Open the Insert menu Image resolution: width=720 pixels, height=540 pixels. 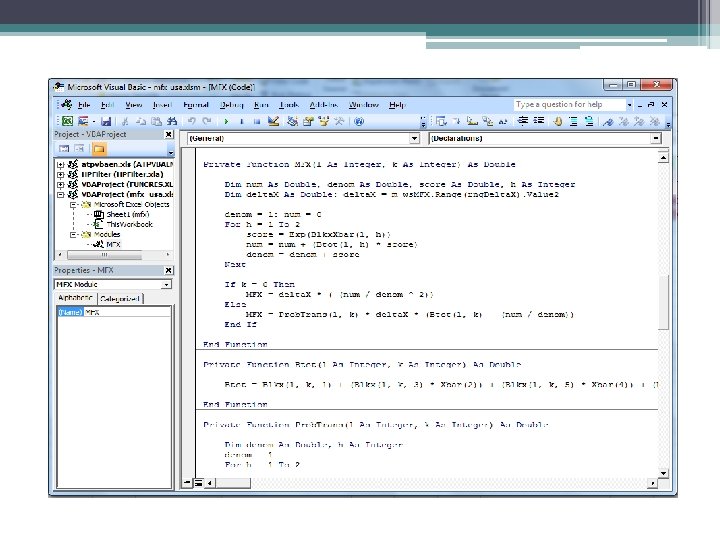[162, 105]
